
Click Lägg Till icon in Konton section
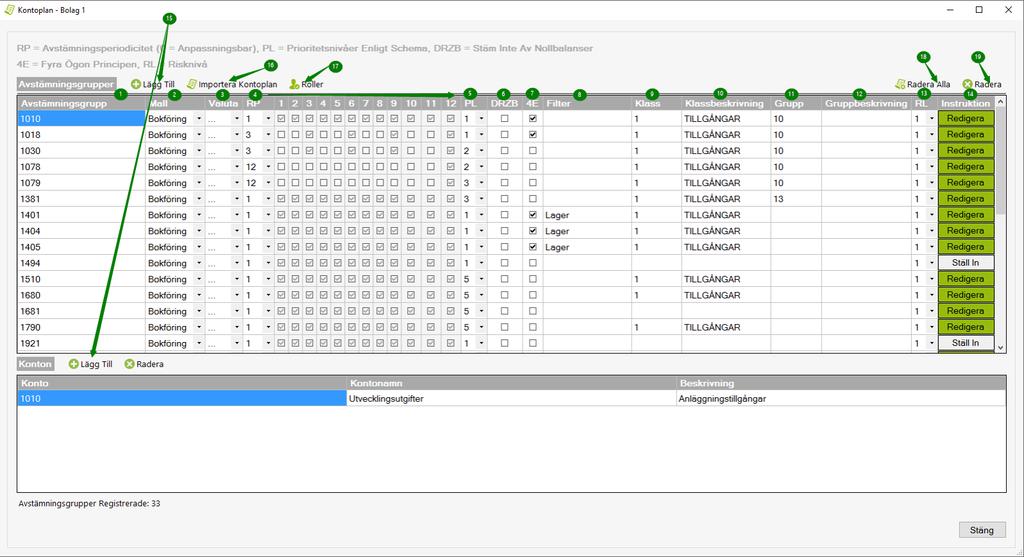pos(74,364)
